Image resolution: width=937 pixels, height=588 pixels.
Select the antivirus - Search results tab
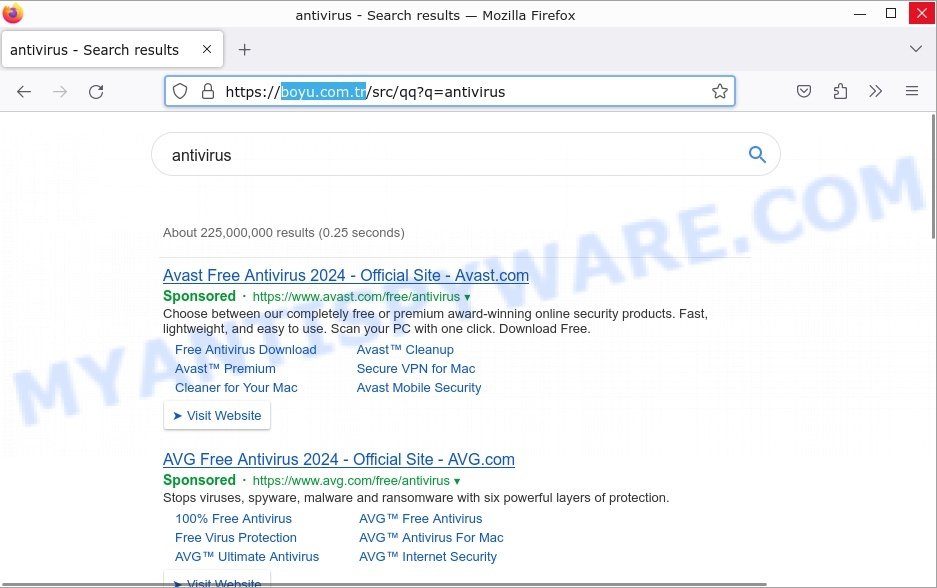112,50
